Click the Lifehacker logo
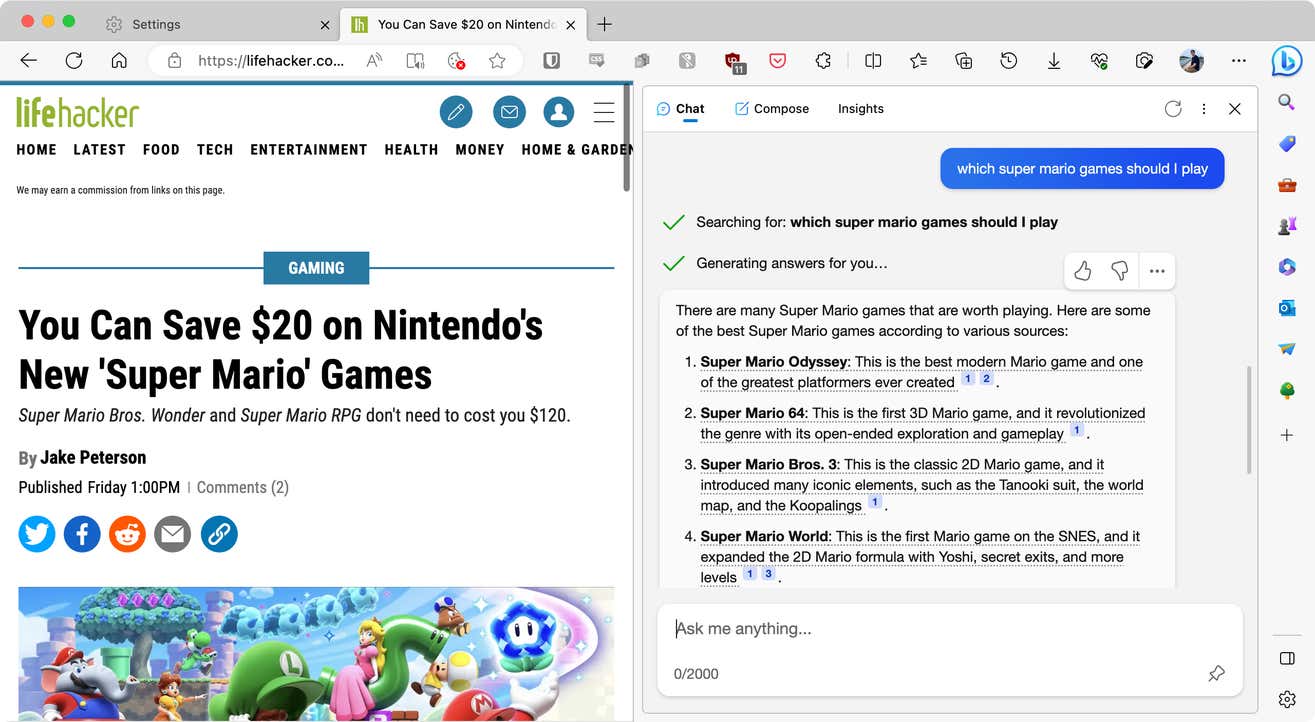The width and height of the screenshot is (1315, 722). (x=77, y=112)
